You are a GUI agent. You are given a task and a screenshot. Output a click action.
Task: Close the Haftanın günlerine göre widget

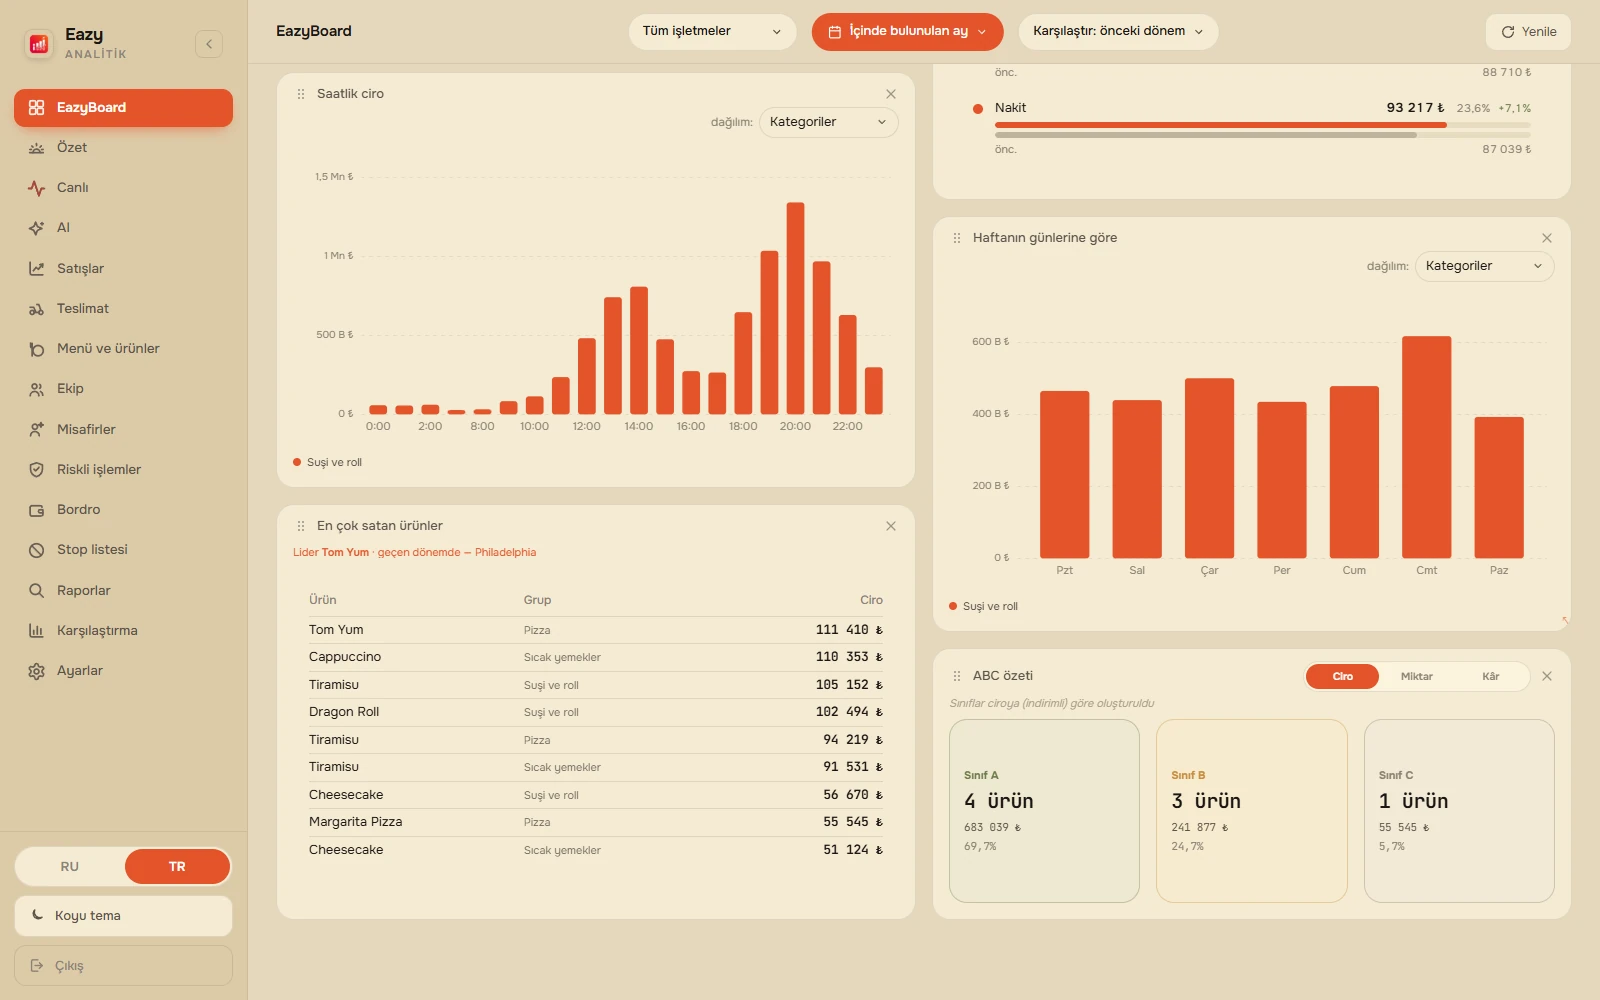[x=1547, y=238]
